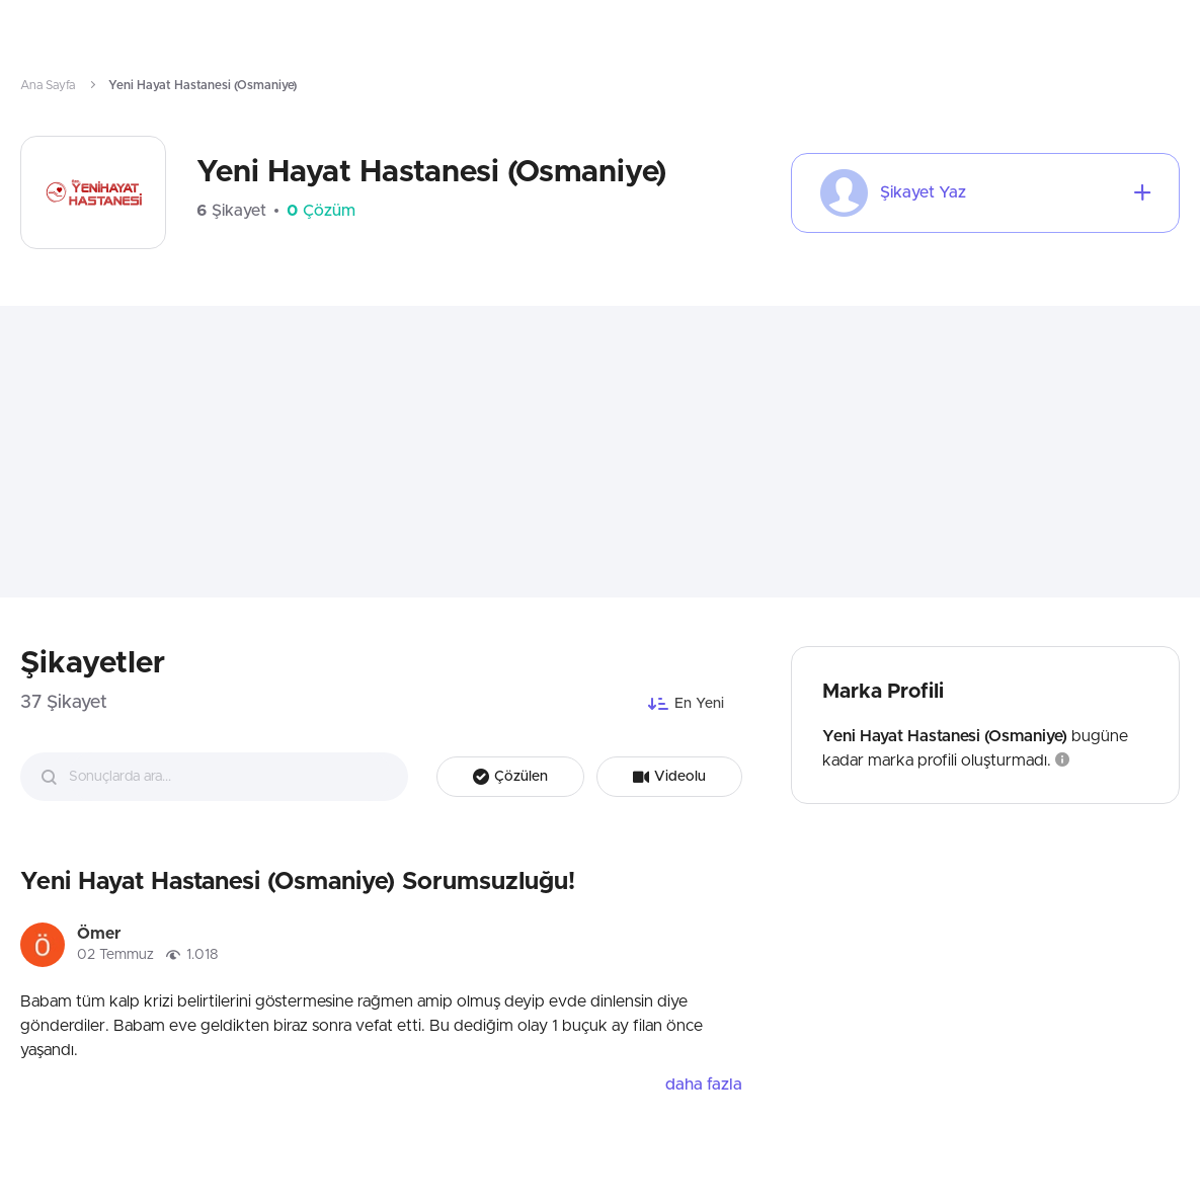Viewport: 1200px width, 1200px height.
Task: Click the info icon in Marka Profili
Action: point(1062,760)
